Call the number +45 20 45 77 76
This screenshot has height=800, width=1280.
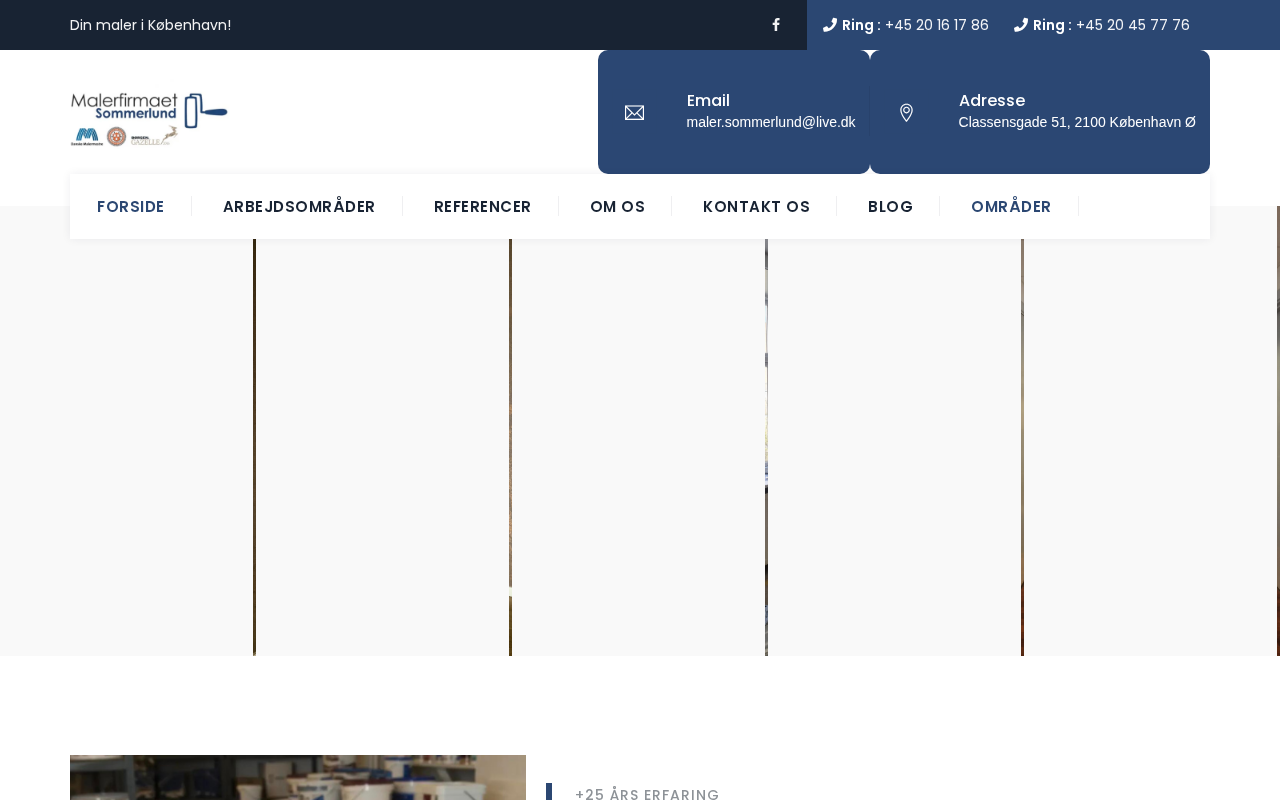[1133, 25]
